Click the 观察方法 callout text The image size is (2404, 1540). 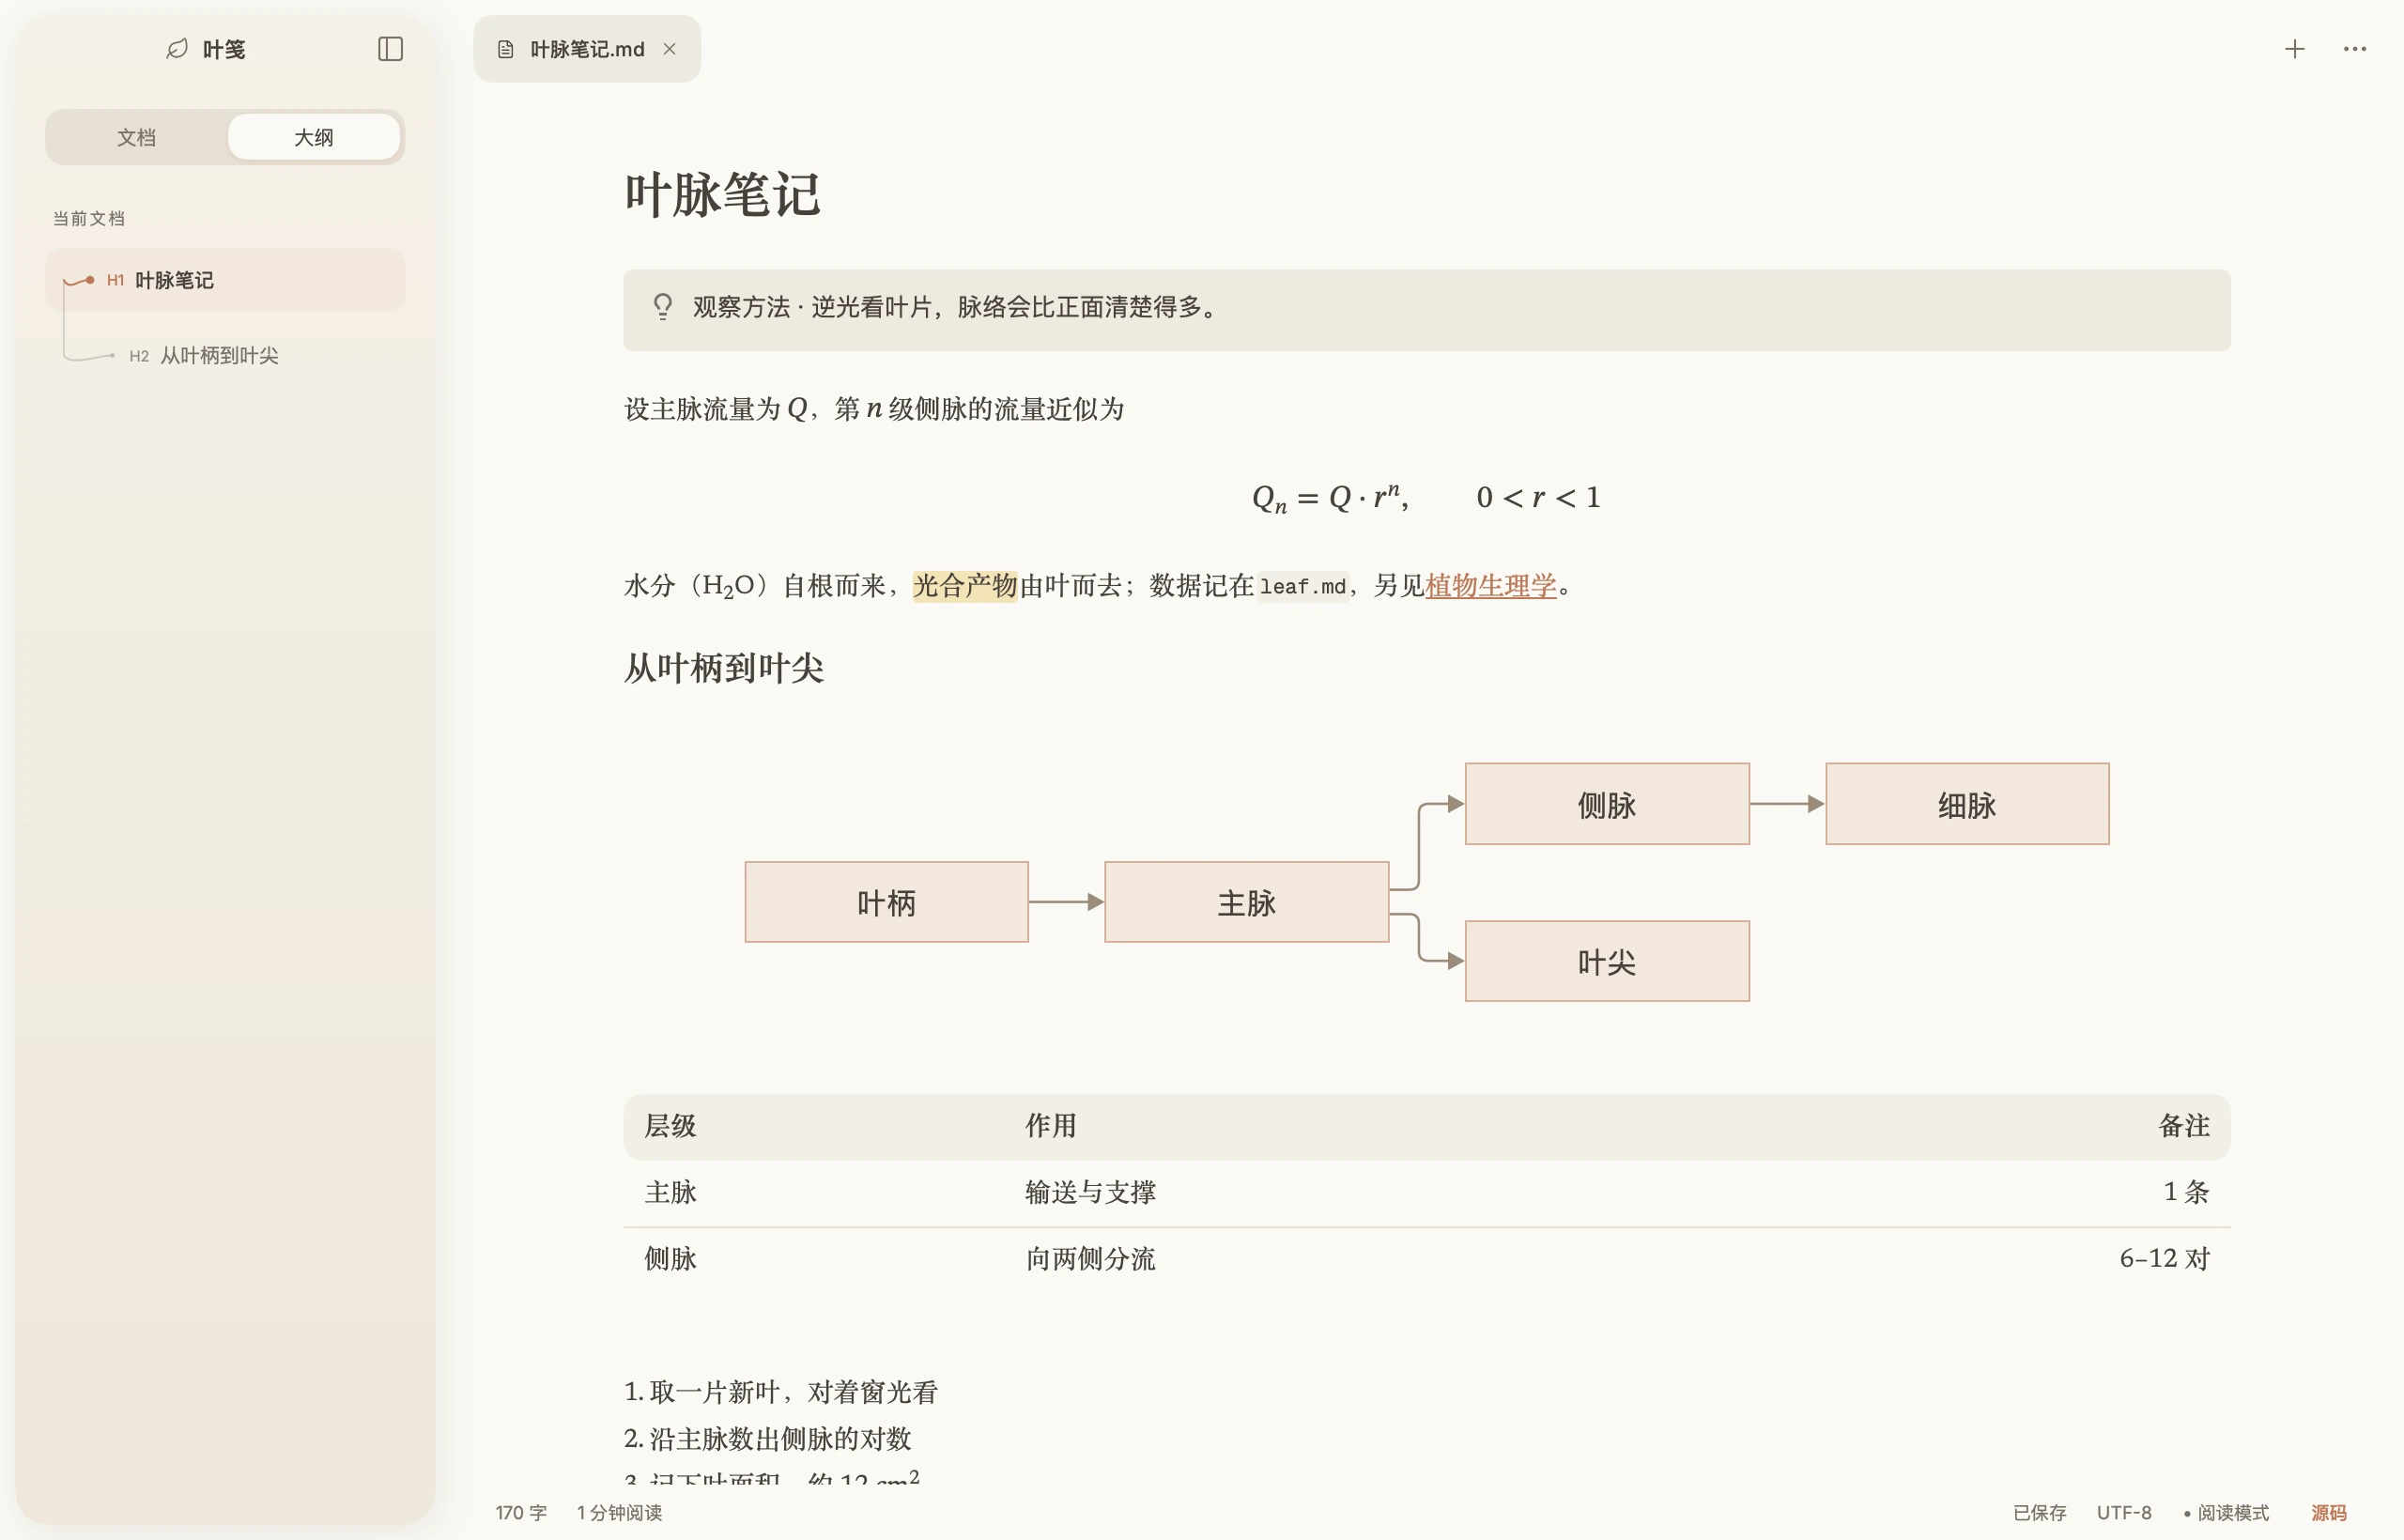955,307
